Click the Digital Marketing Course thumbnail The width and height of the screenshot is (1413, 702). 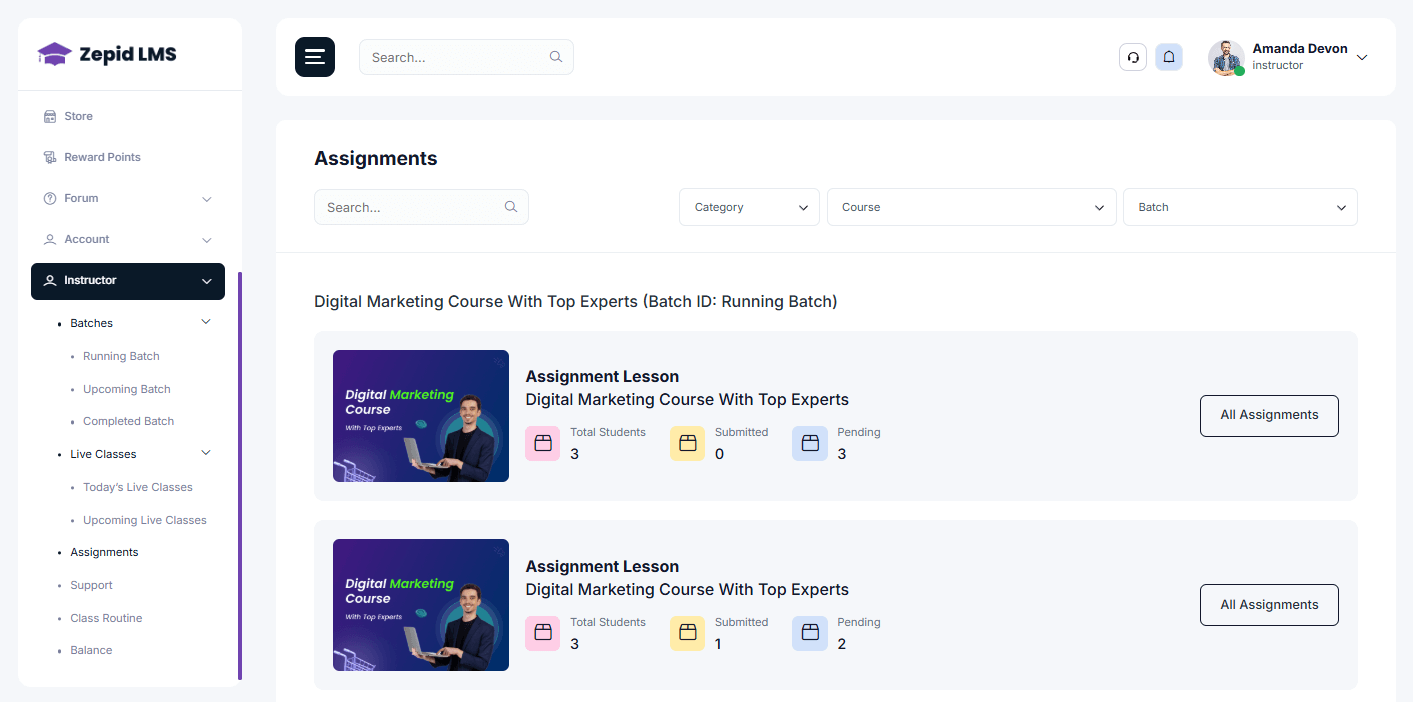pos(420,416)
